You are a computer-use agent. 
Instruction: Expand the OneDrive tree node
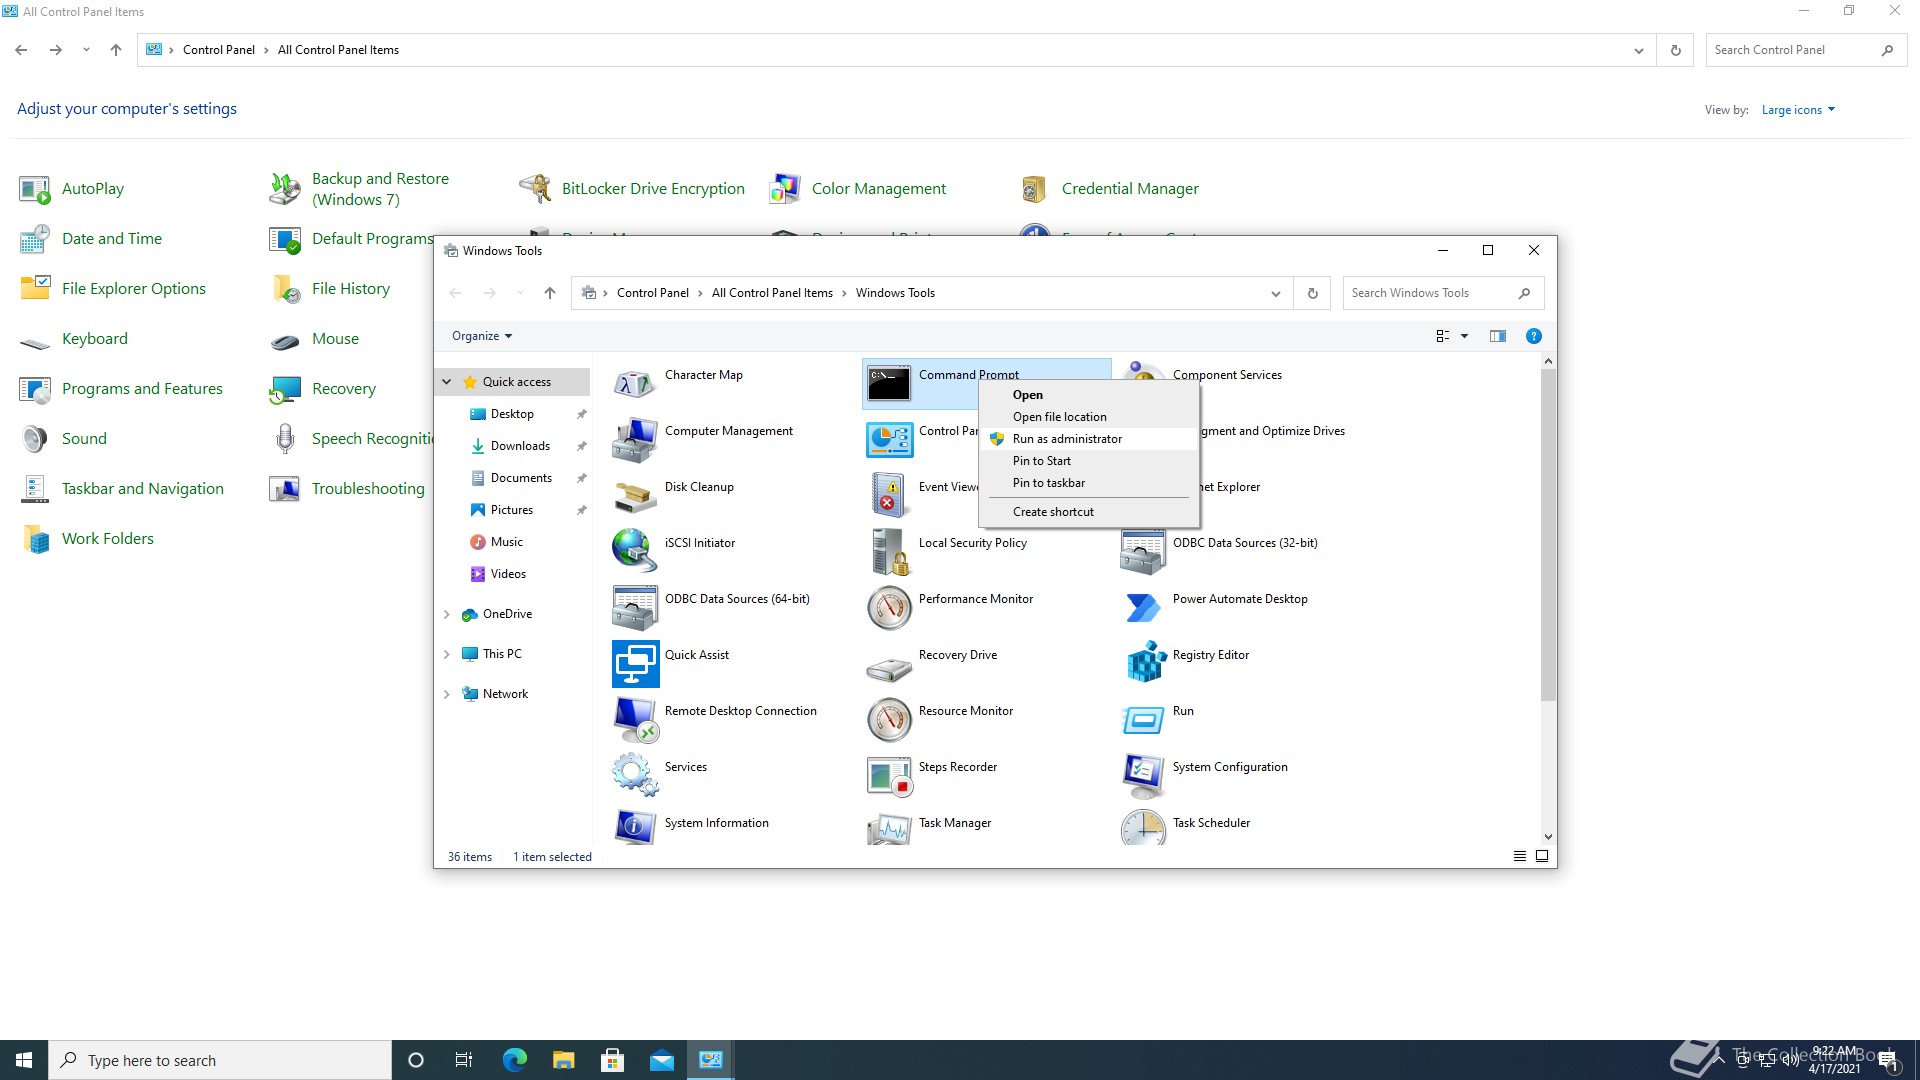click(x=447, y=614)
